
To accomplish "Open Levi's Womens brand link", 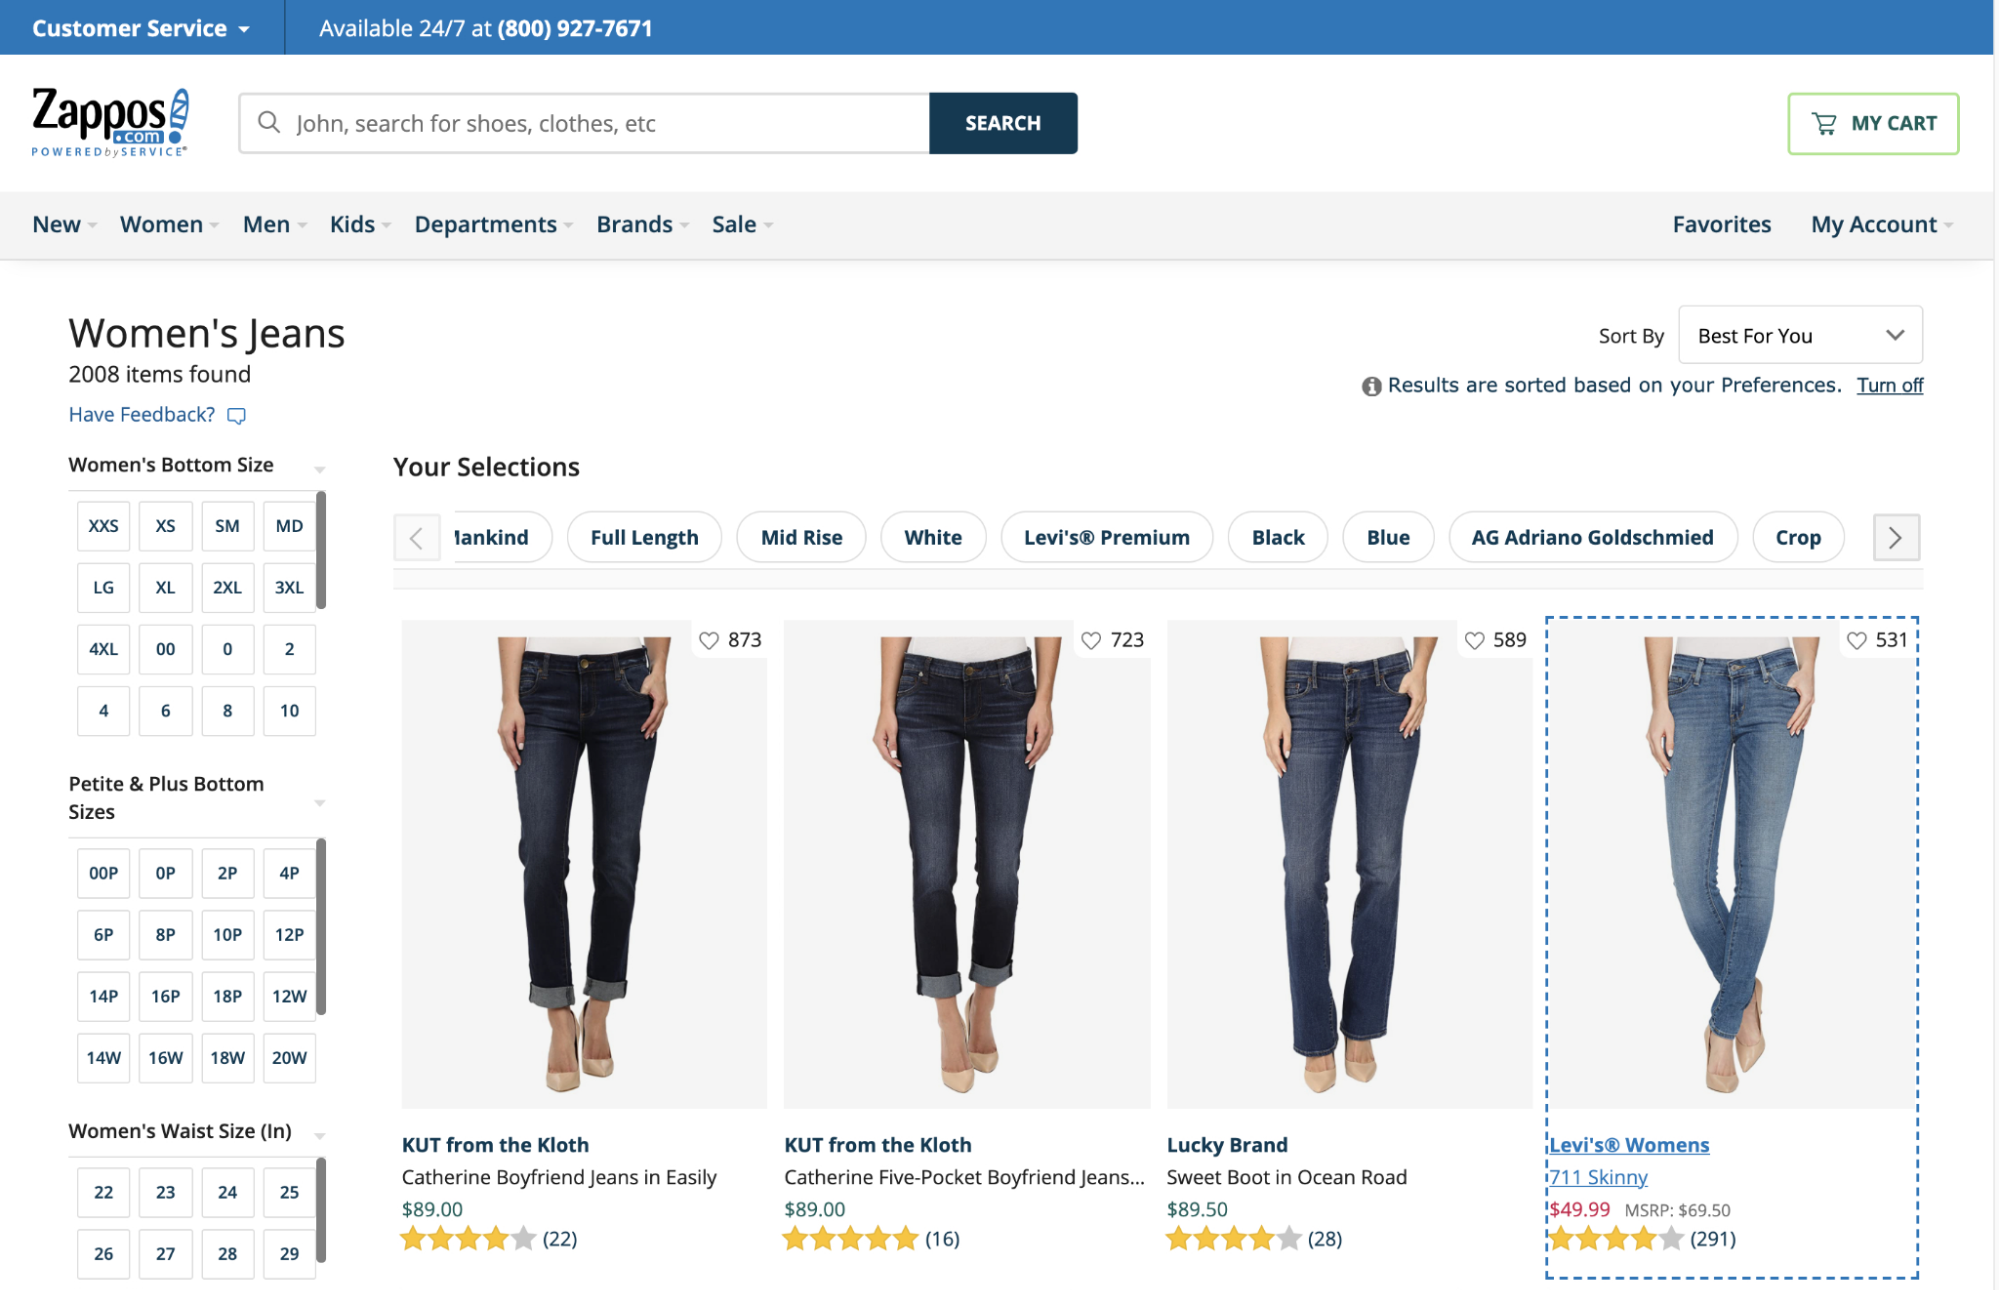I will point(1629,1145).
